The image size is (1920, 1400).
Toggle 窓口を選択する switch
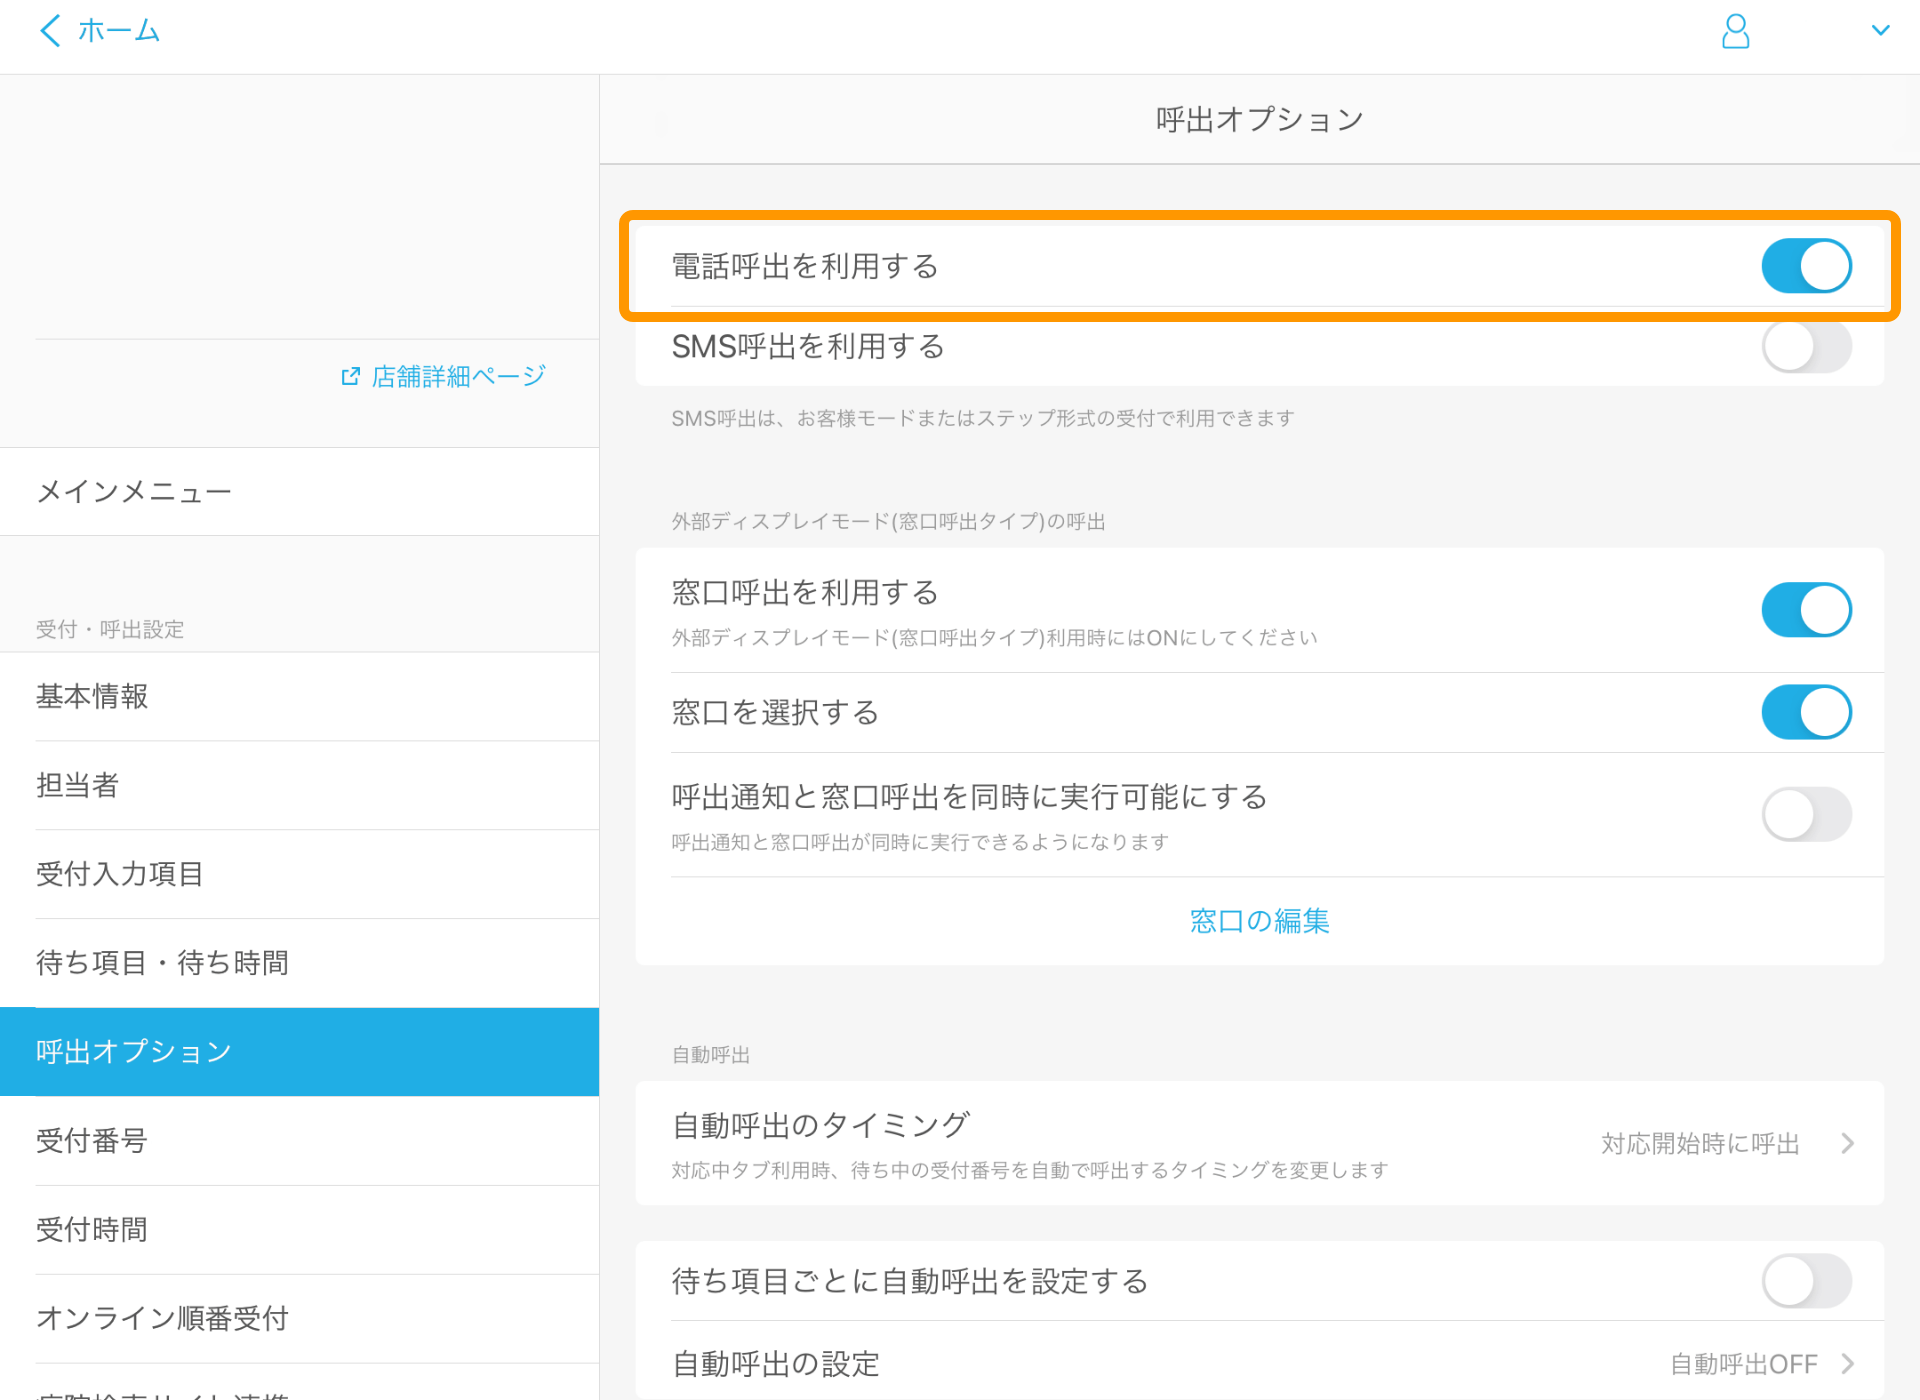1806,712
